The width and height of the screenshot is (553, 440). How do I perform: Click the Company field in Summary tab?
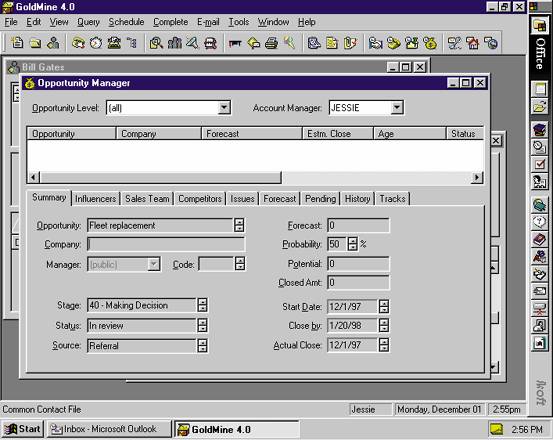point(165,244)
